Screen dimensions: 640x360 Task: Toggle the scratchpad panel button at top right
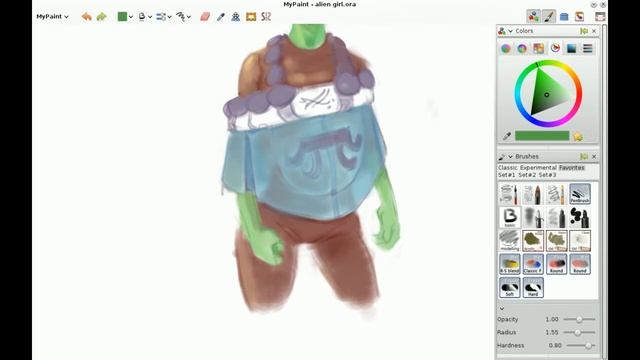[579, 16]
